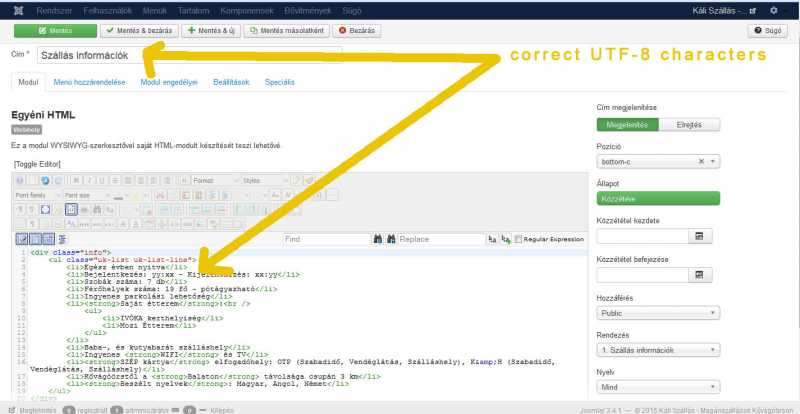Click the replace-all icon before Regular Expression
The width and height of the screenshot is (800, 414).
(504, 240)
